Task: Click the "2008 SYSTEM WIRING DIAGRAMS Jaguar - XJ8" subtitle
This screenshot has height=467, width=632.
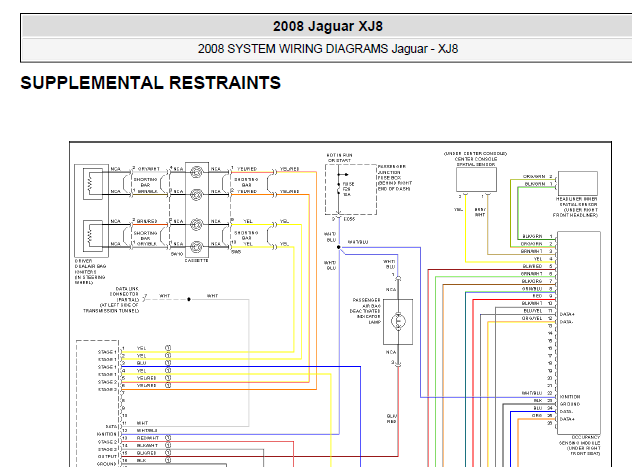Action: coord(328,49)
